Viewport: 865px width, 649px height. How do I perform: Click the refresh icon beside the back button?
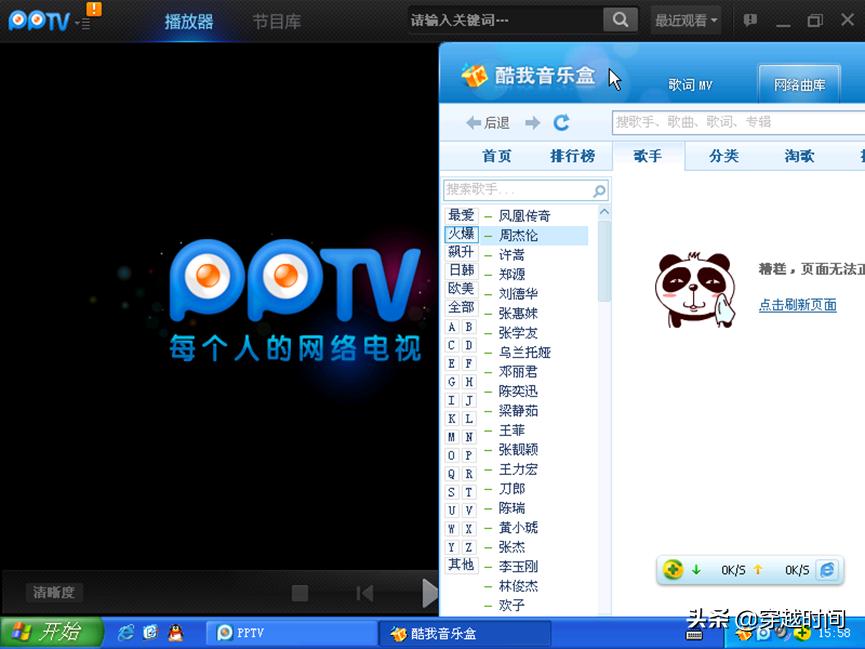[561, 122]
